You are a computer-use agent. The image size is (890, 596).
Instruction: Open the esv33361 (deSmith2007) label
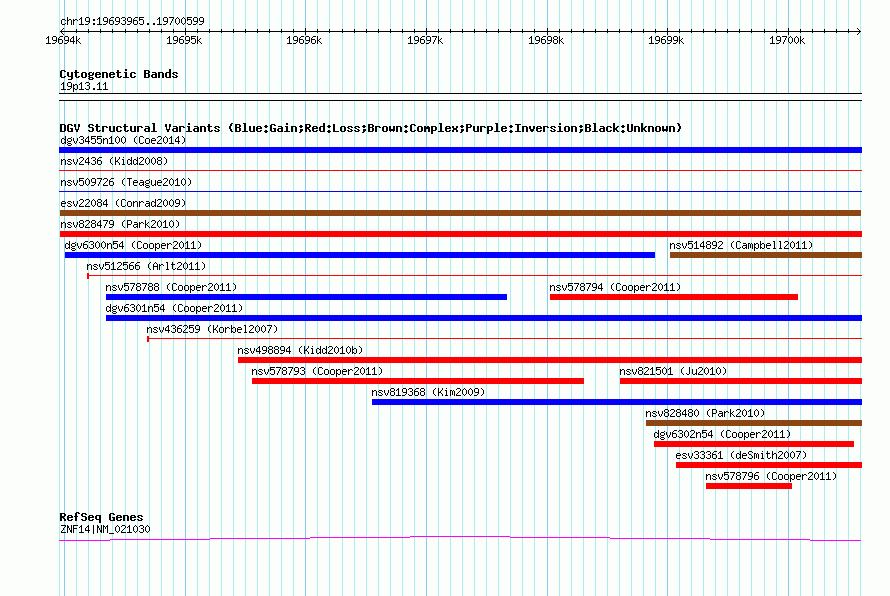(741, 455)
